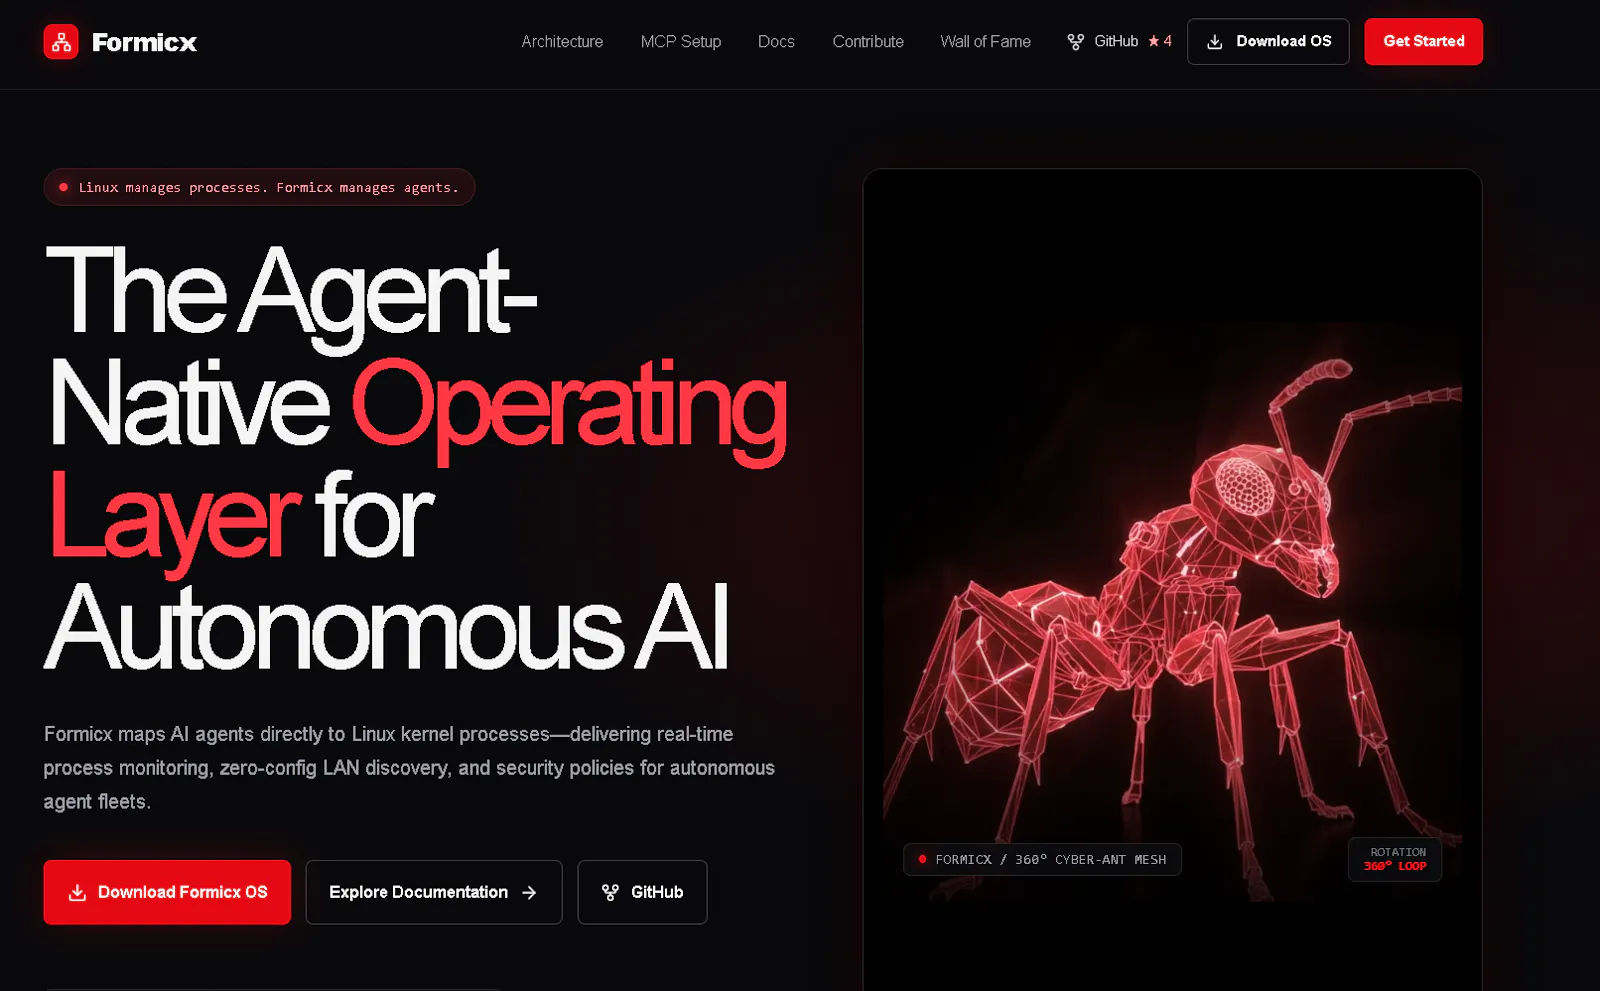Click the description paragraph starting 'Formicx maps AI agents'

coord(409,768)
